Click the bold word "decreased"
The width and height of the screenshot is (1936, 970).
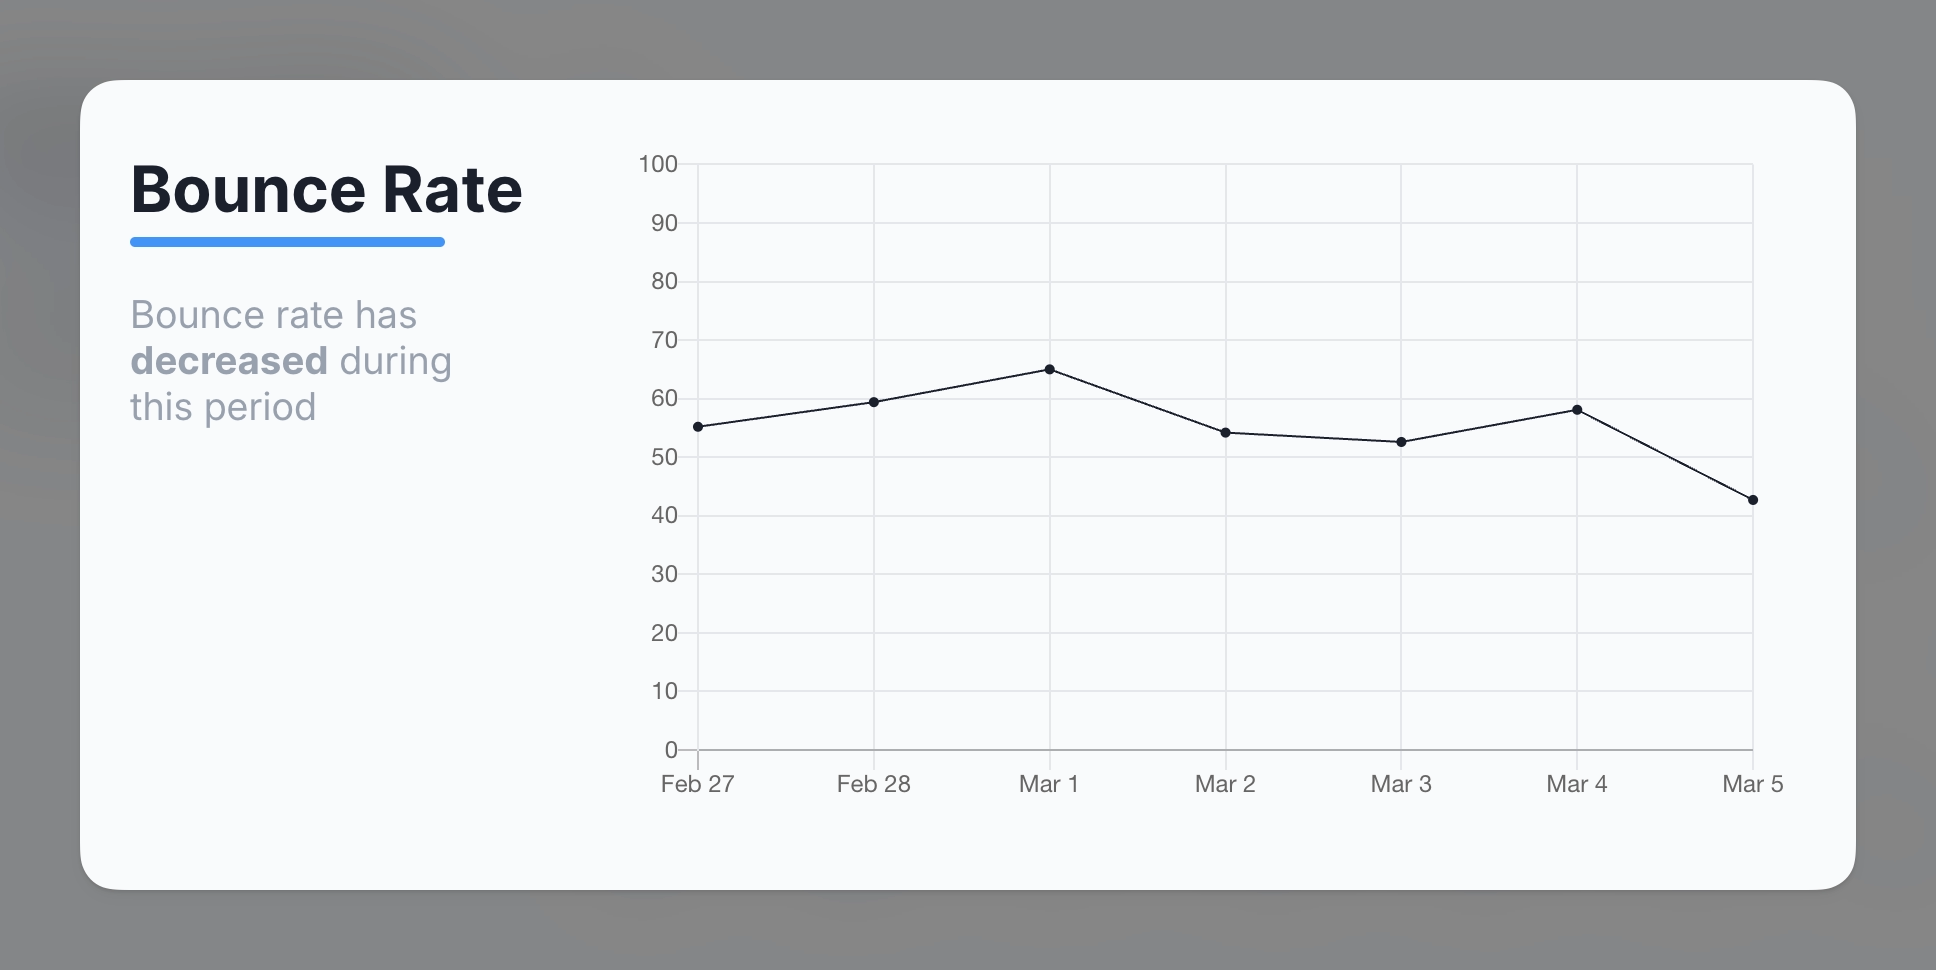point(229,361)
